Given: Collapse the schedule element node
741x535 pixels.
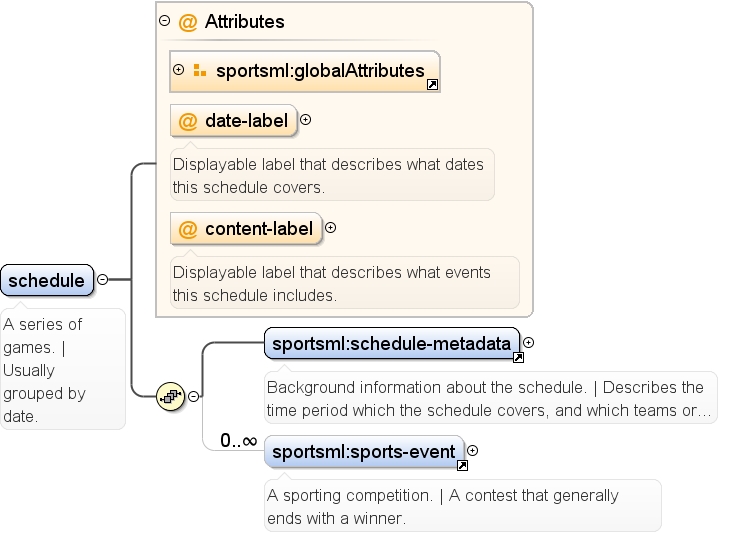Looking at the screenshot, I should (103, 279).
